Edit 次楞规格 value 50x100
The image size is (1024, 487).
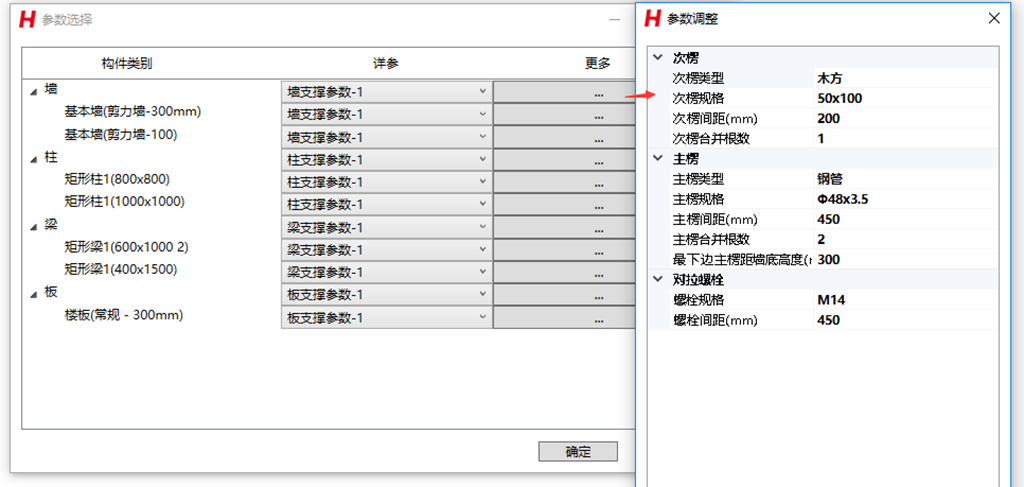(906, 99)
